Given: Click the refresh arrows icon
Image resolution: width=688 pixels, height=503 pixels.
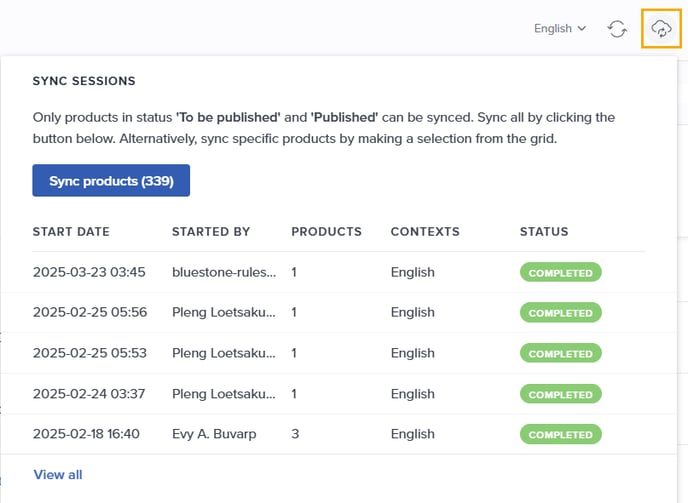Looking at the screenshot, I should tap(617, 29).
